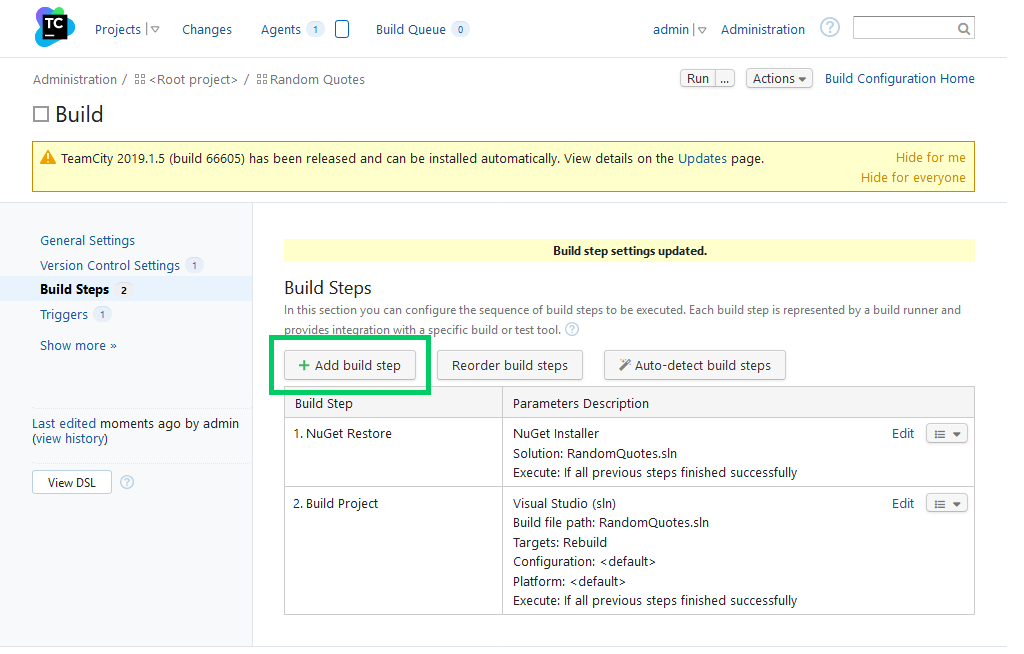Click the Run custom build ellipsis button

click(x=725, y=78)
